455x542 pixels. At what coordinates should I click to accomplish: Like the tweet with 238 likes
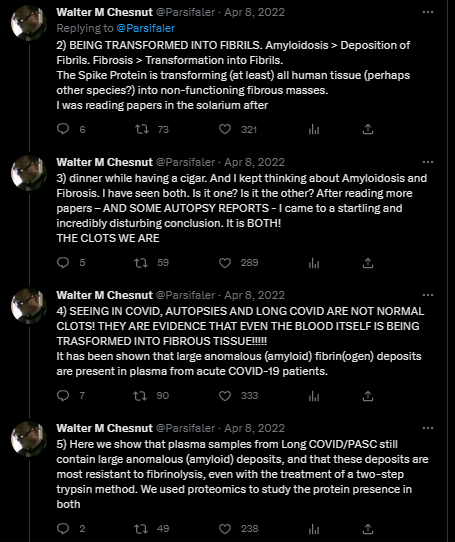[225, 529]
